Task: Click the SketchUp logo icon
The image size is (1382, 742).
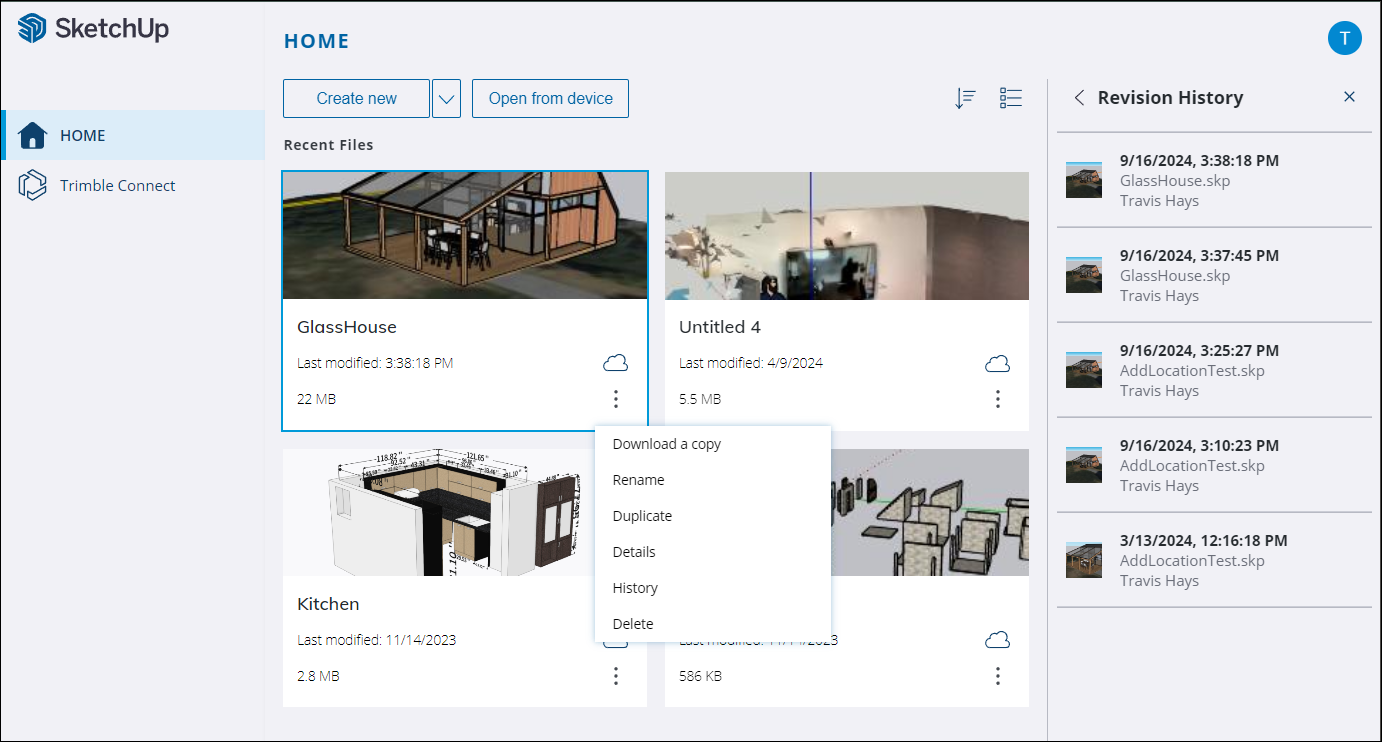Action: click(x=33, y=29)
